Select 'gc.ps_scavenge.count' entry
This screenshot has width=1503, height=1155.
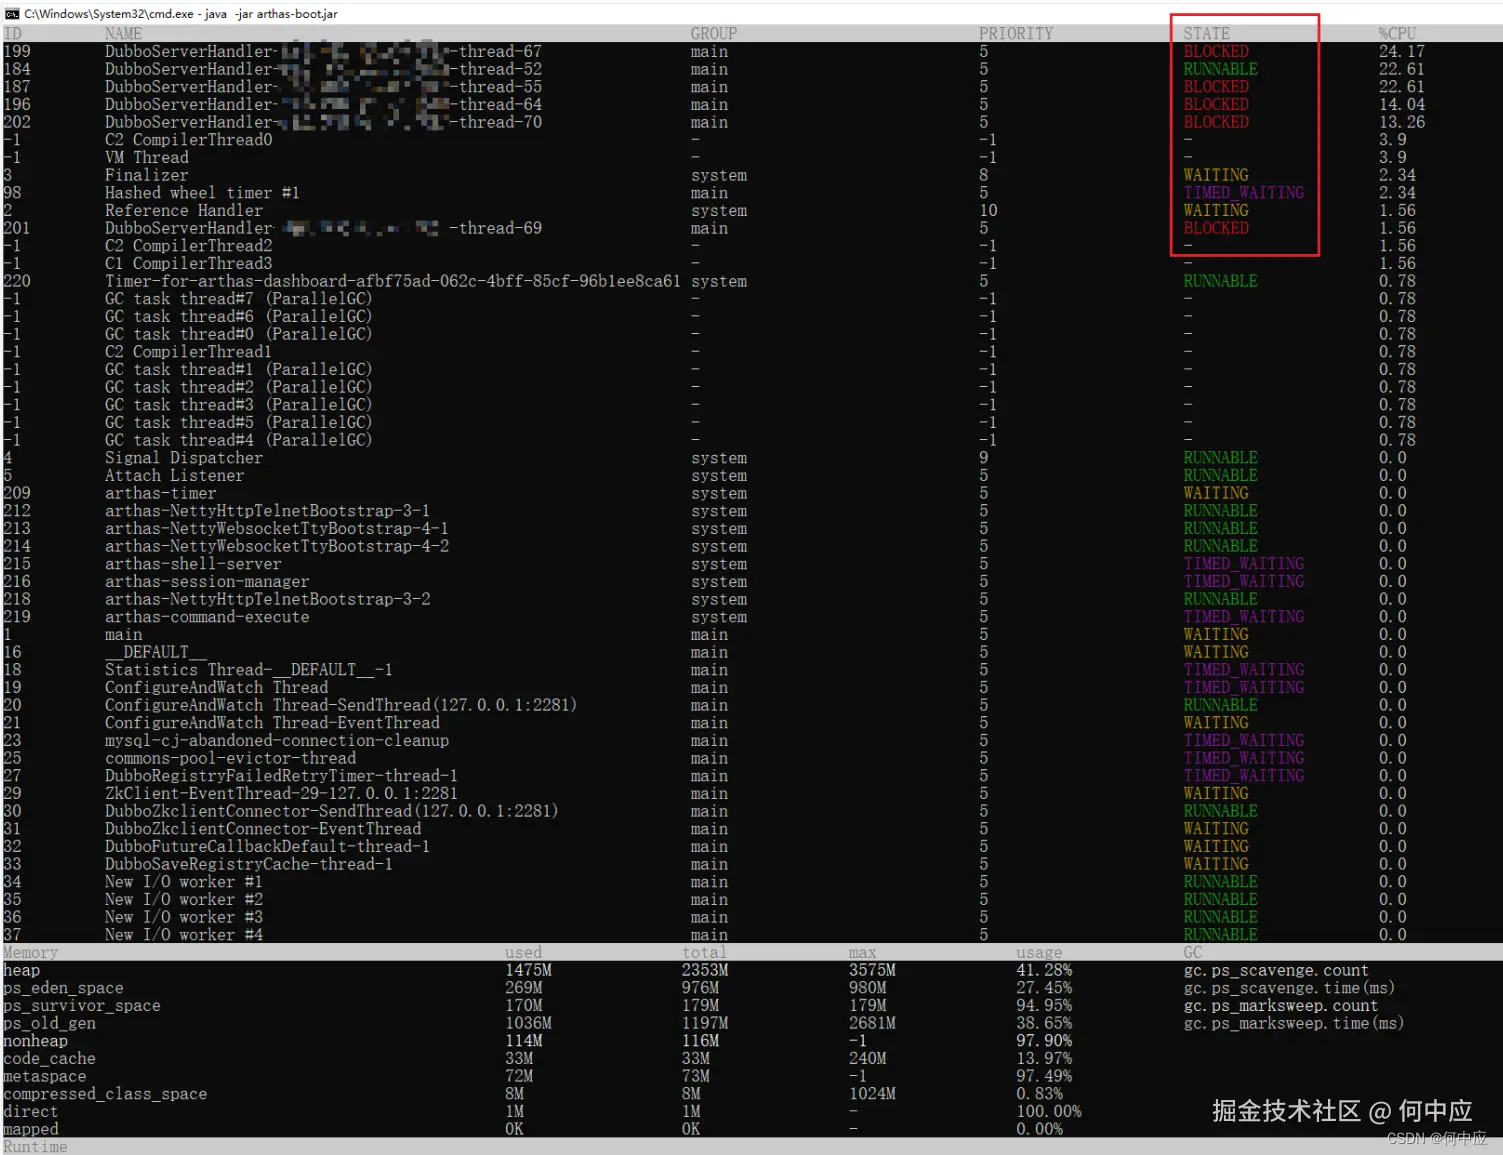coord(1276,970)
